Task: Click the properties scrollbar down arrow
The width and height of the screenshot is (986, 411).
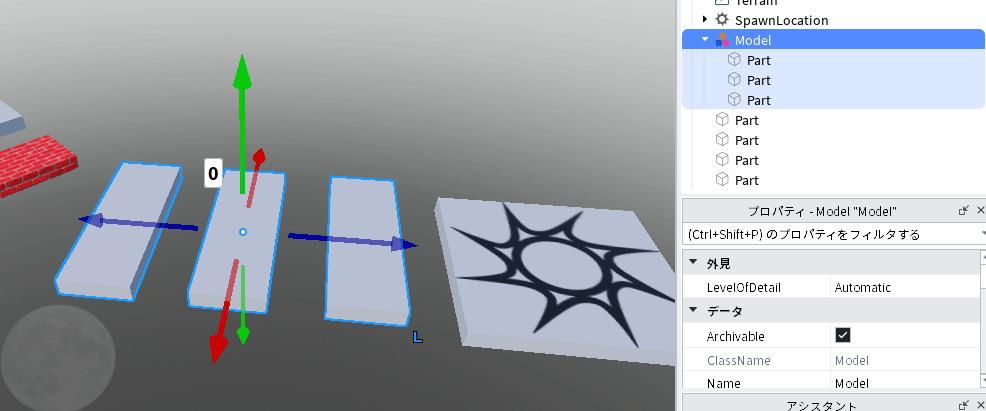Action: point(983,381)
